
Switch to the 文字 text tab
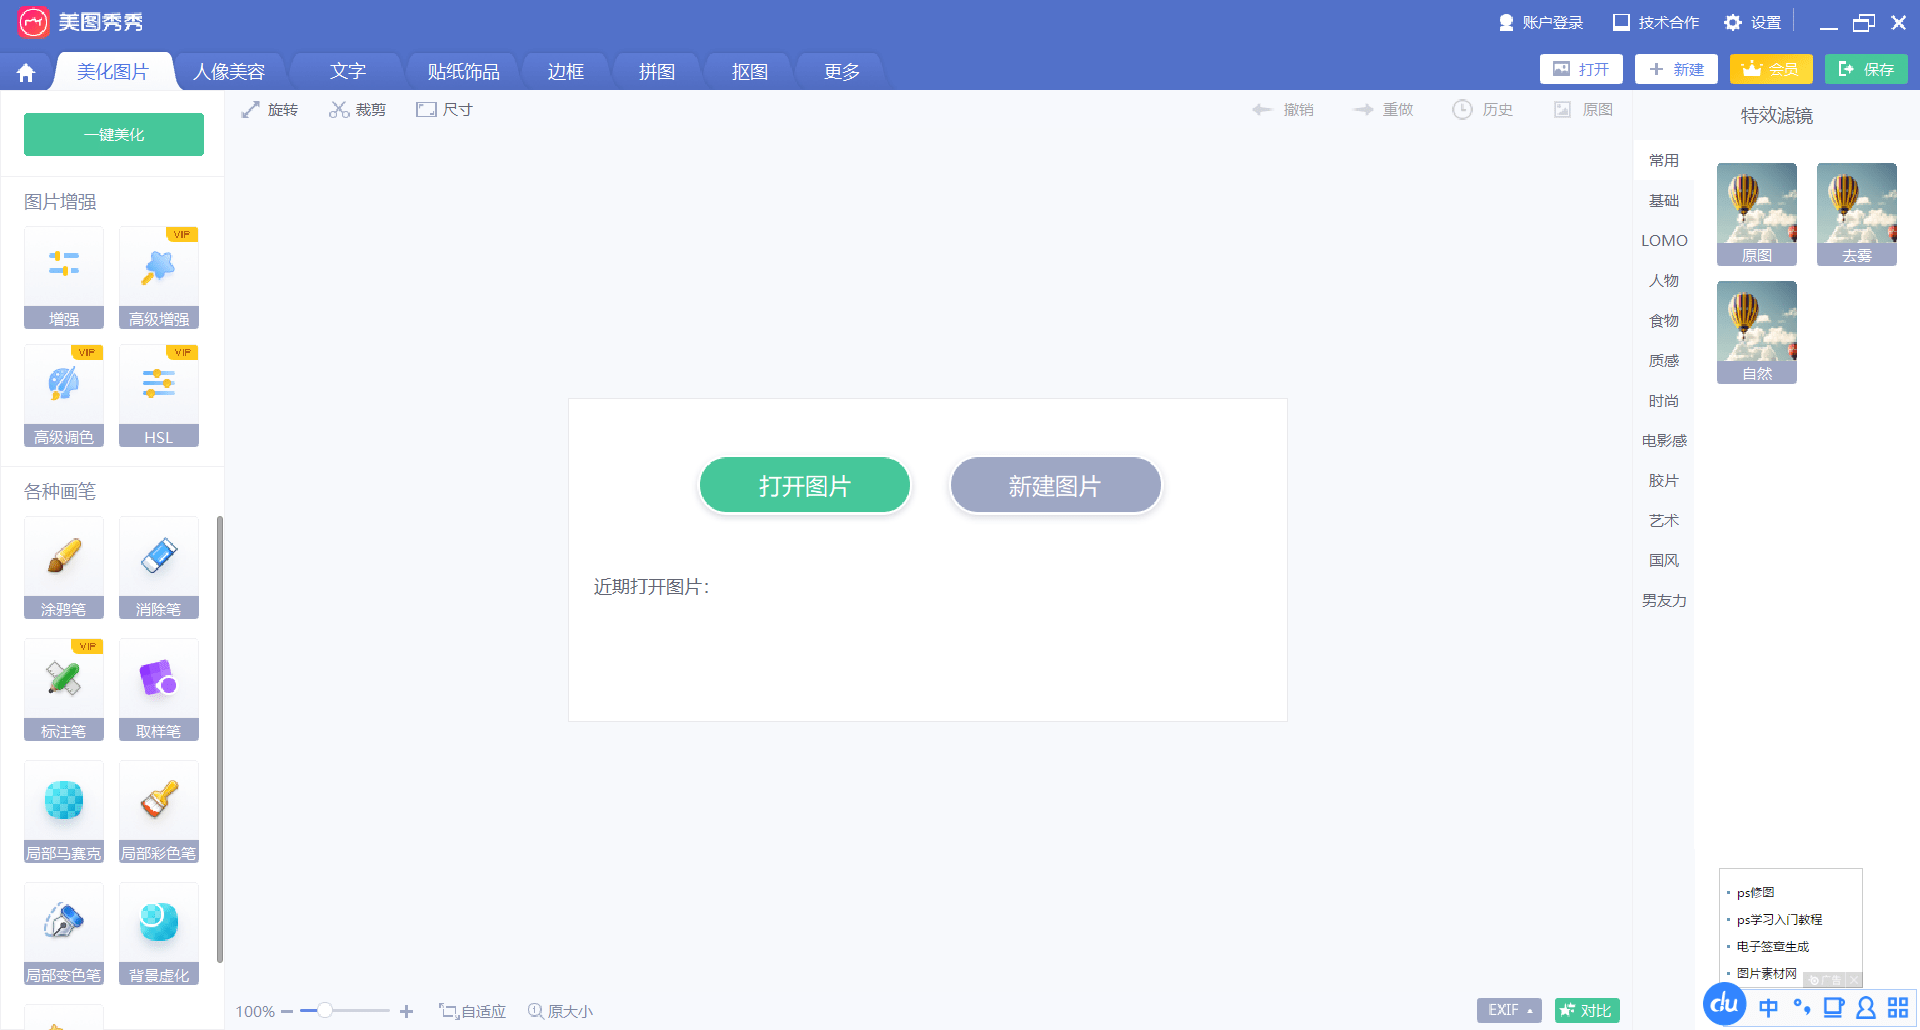pyautogui.click(x=348, y=72)
